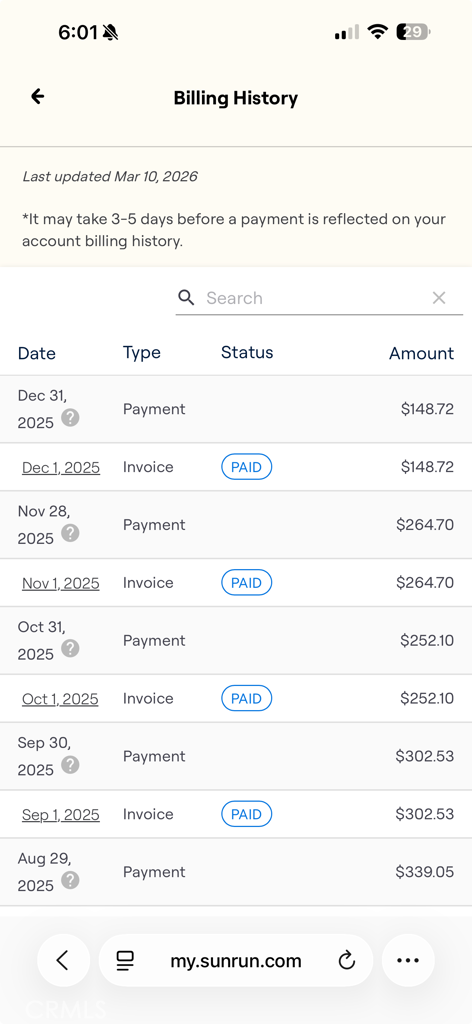This screenshot has width=472, height=1024.
Task: Open help icon next to Sep 30, 2025
Action: (x=70, y=764)
